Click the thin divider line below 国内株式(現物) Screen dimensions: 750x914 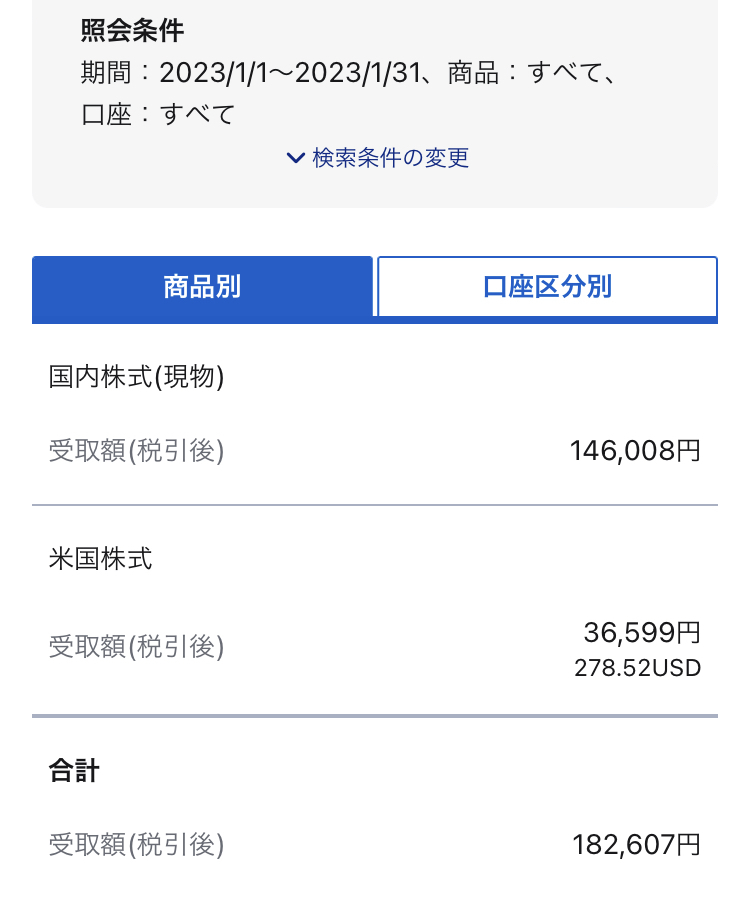pyautogui.click(x=375, y=505)
